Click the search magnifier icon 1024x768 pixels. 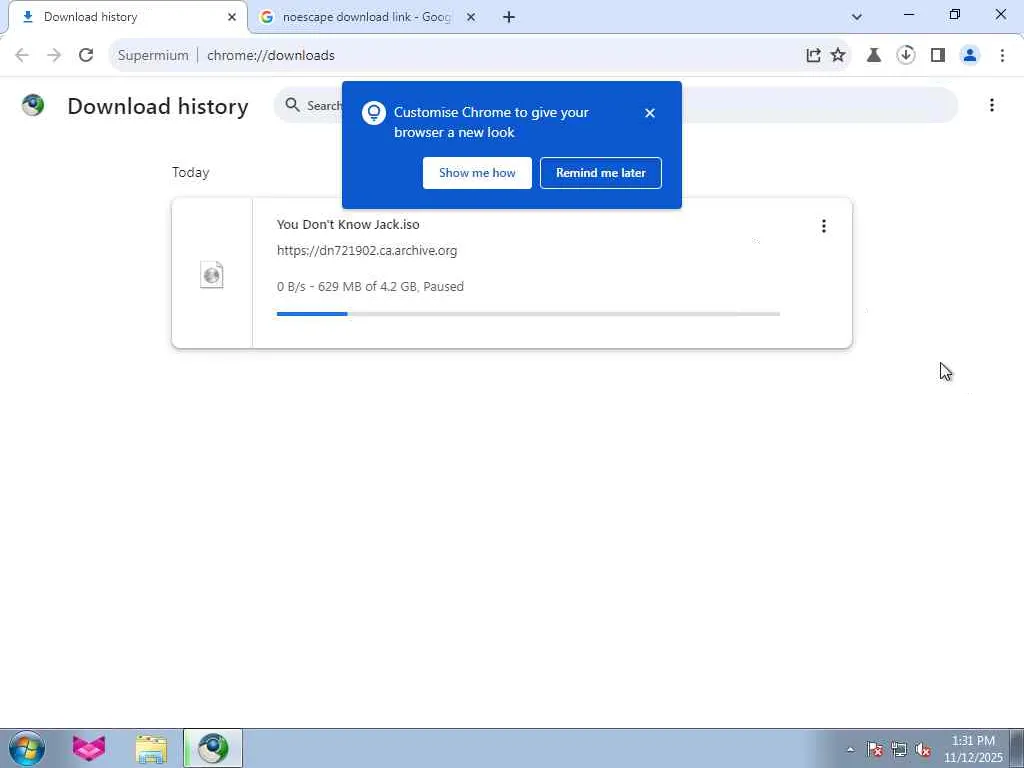coord(293,105)
